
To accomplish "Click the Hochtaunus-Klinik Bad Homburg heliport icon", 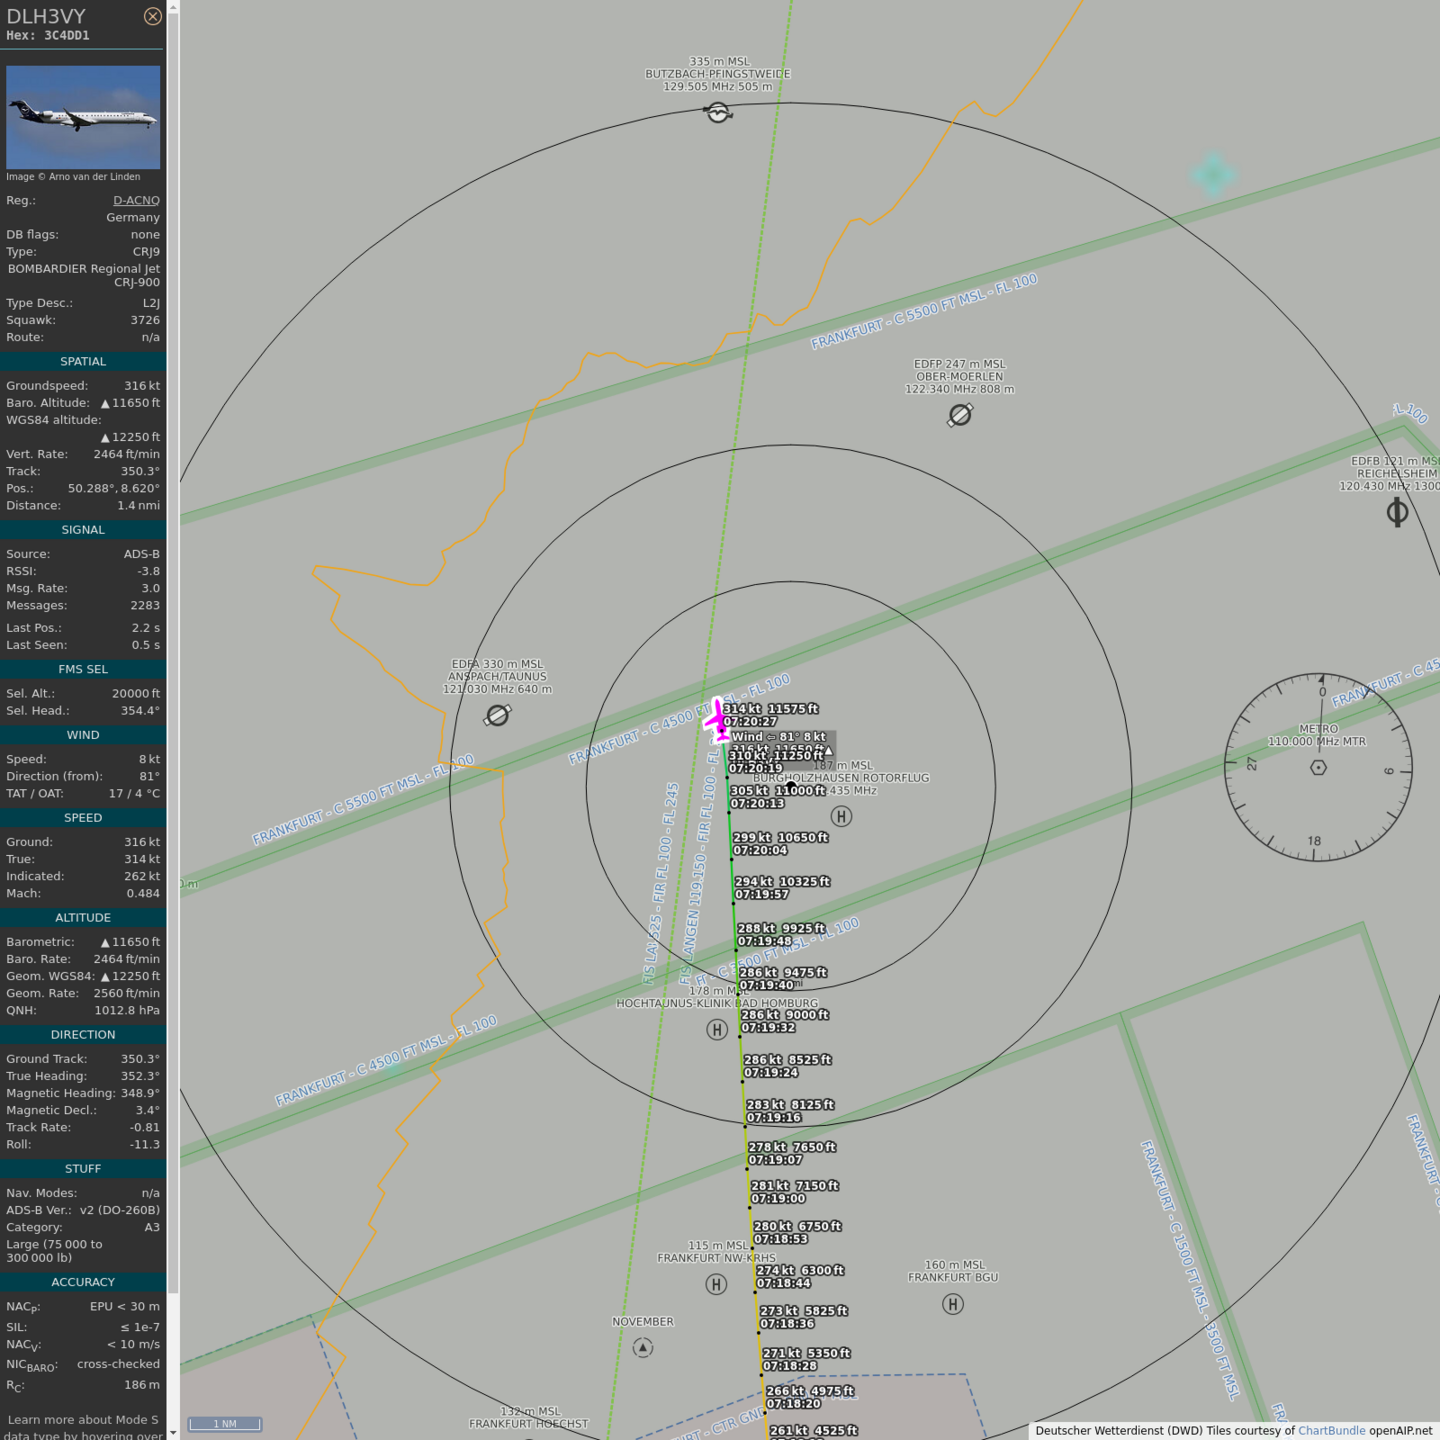I will click(x=716, y=1029).
